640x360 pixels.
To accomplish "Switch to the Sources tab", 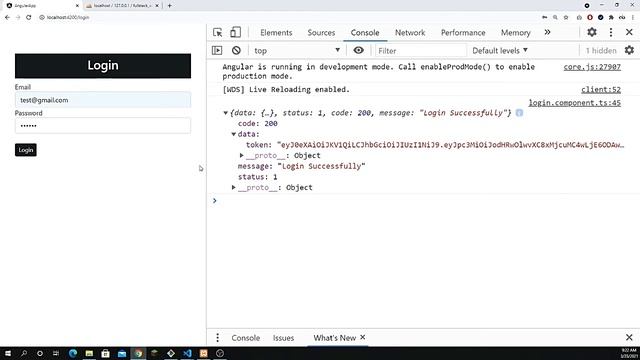I will click(x=321, y=33).
